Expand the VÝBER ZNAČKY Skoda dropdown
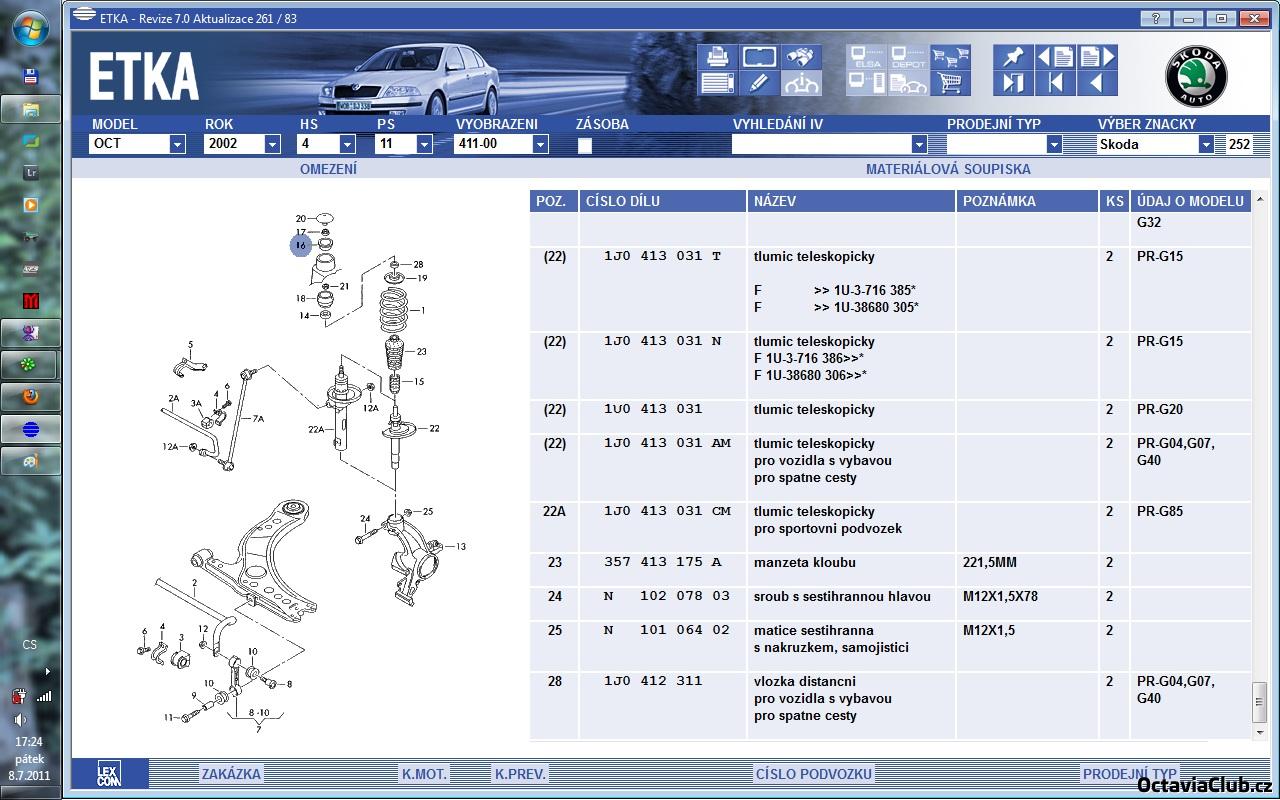 click(1206, 144)
